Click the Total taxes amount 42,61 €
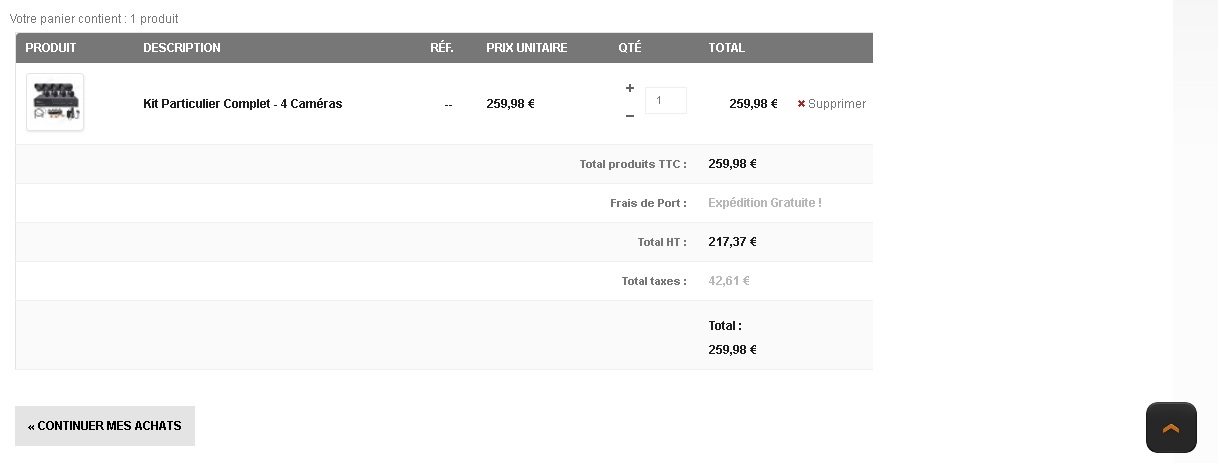This screenshot has width=1218, height=463. click(729, 281)
